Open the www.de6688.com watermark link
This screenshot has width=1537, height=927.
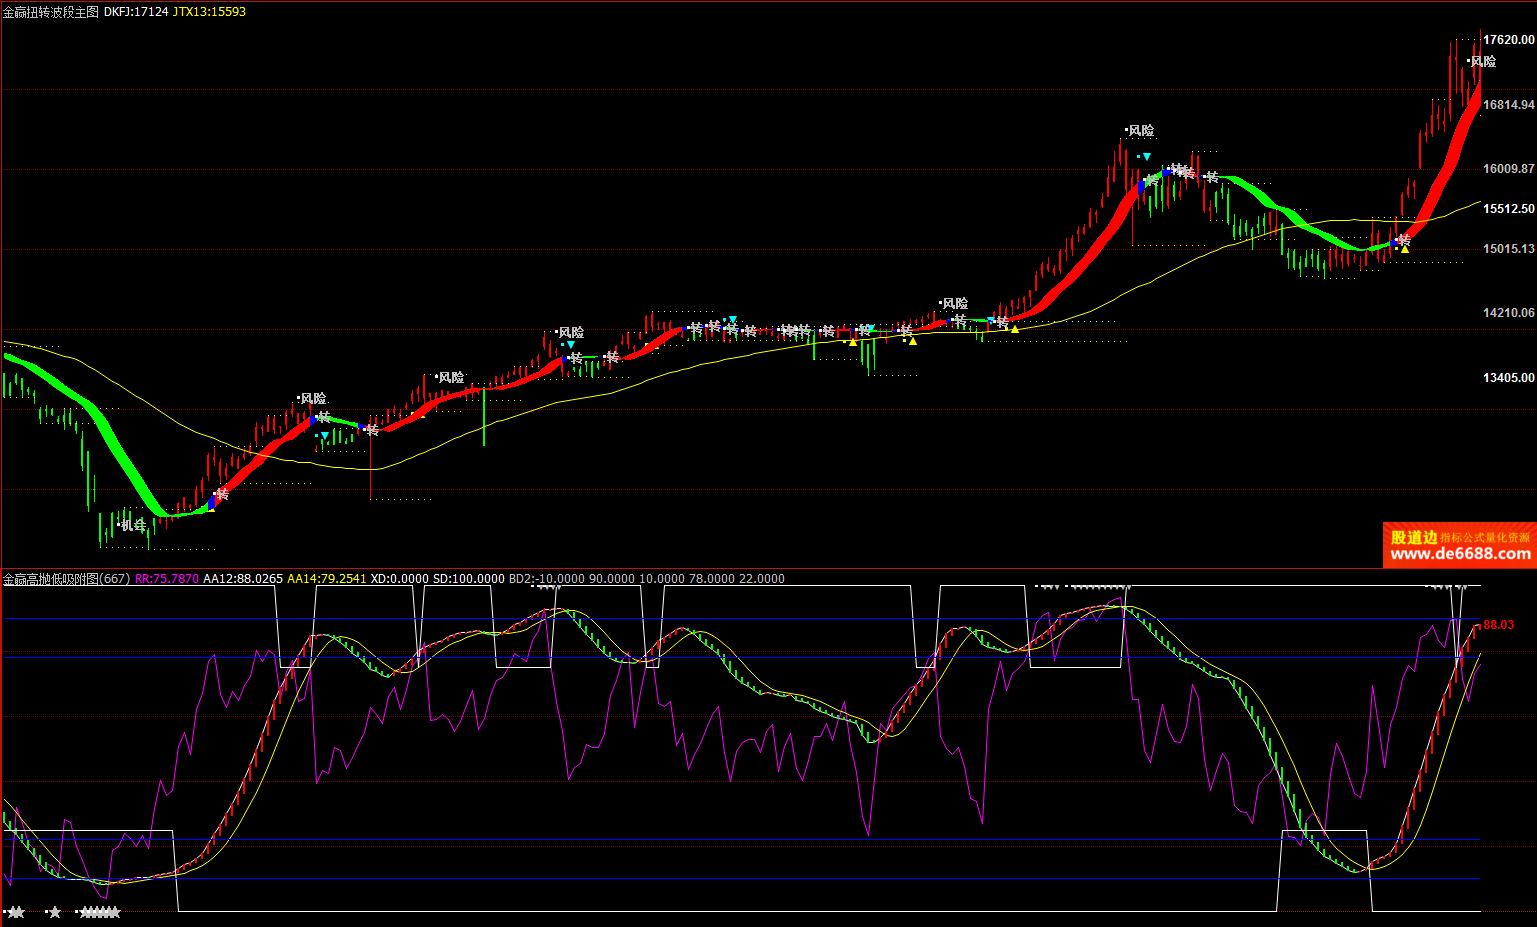point(1460,554)
